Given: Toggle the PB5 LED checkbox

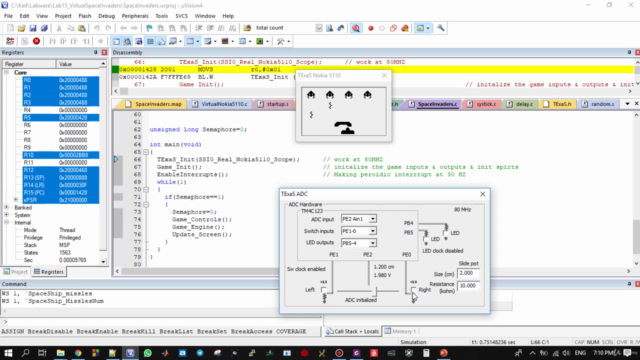Looking at the screenshot, I should point(426,239).
